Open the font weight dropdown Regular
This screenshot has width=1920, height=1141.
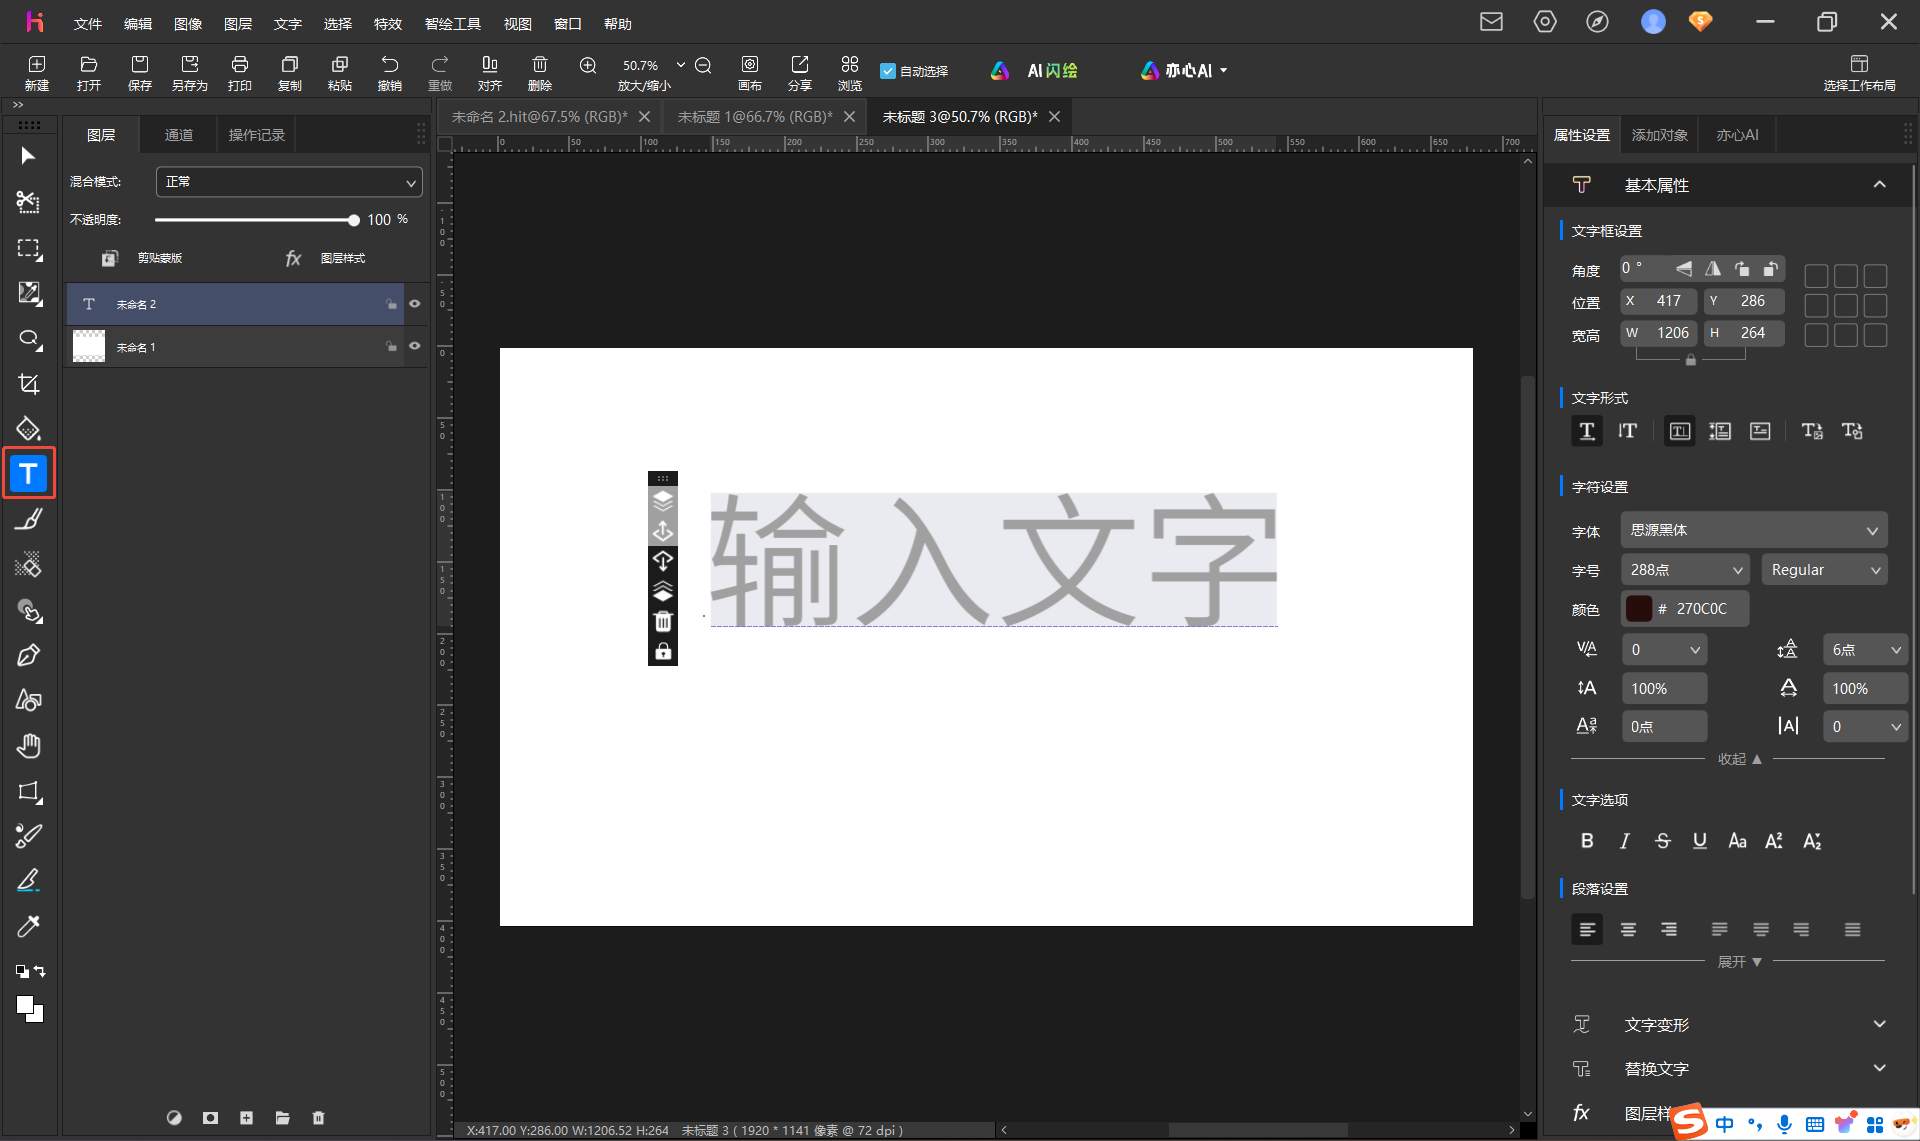1824,570
